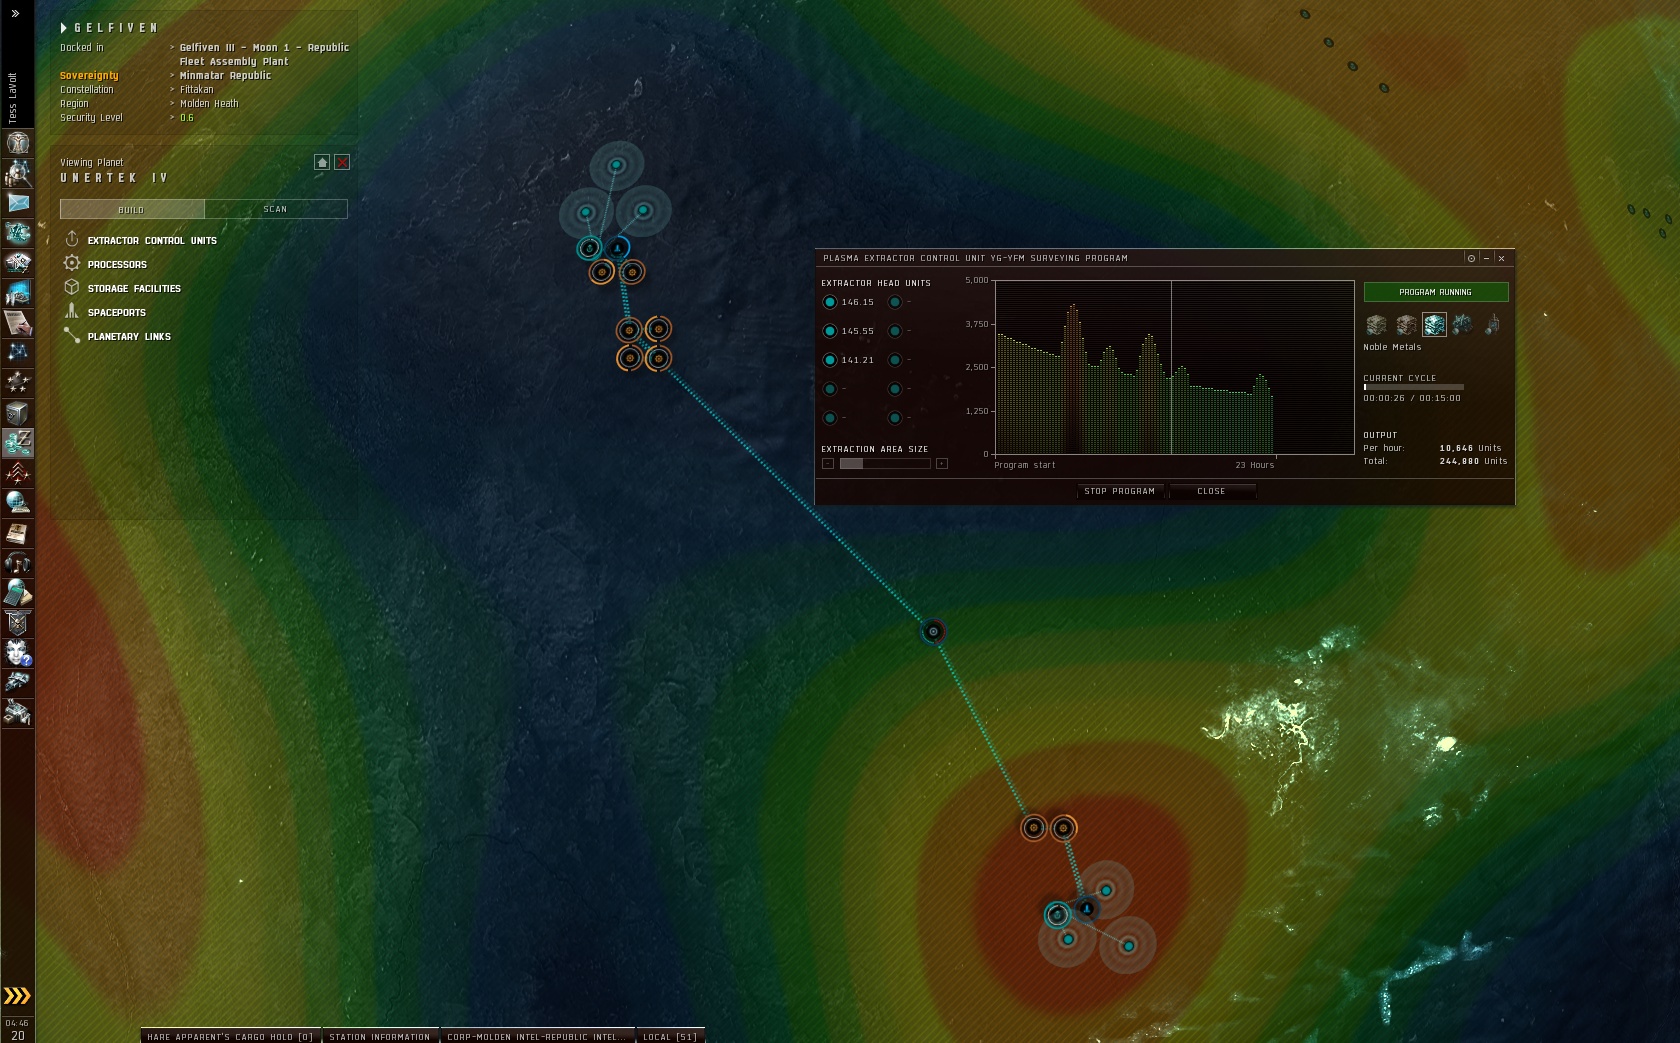
Task: Select the first resource type icon
Action: click(x=1376, y=325)
